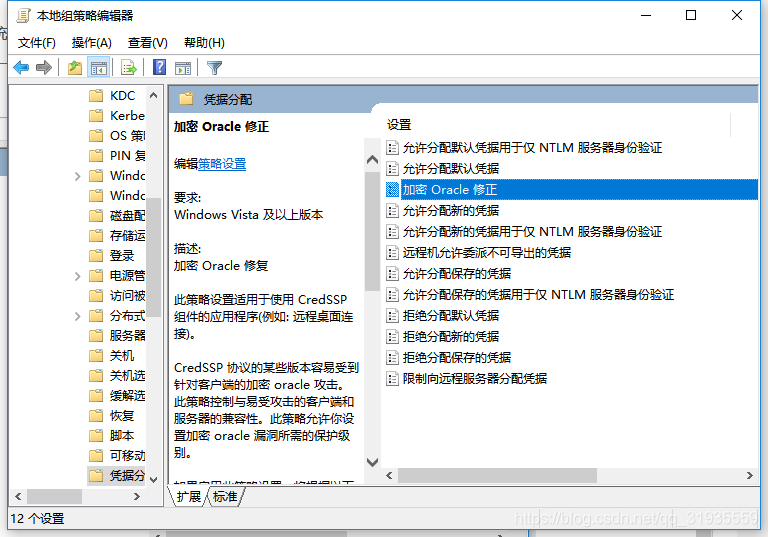Click the settings list horizontal scrollbar thumb
768x537 pixels.
[x=497, y=475]
